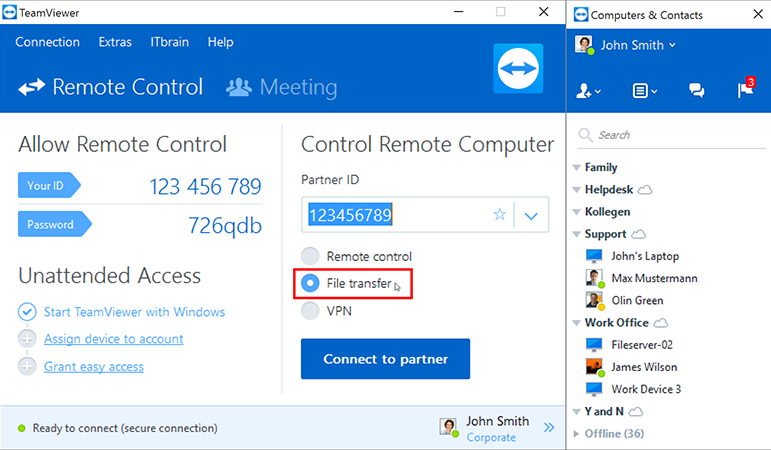Open the chat bubbles icon
The image size is (771, 450).
(x=696, y=90)
